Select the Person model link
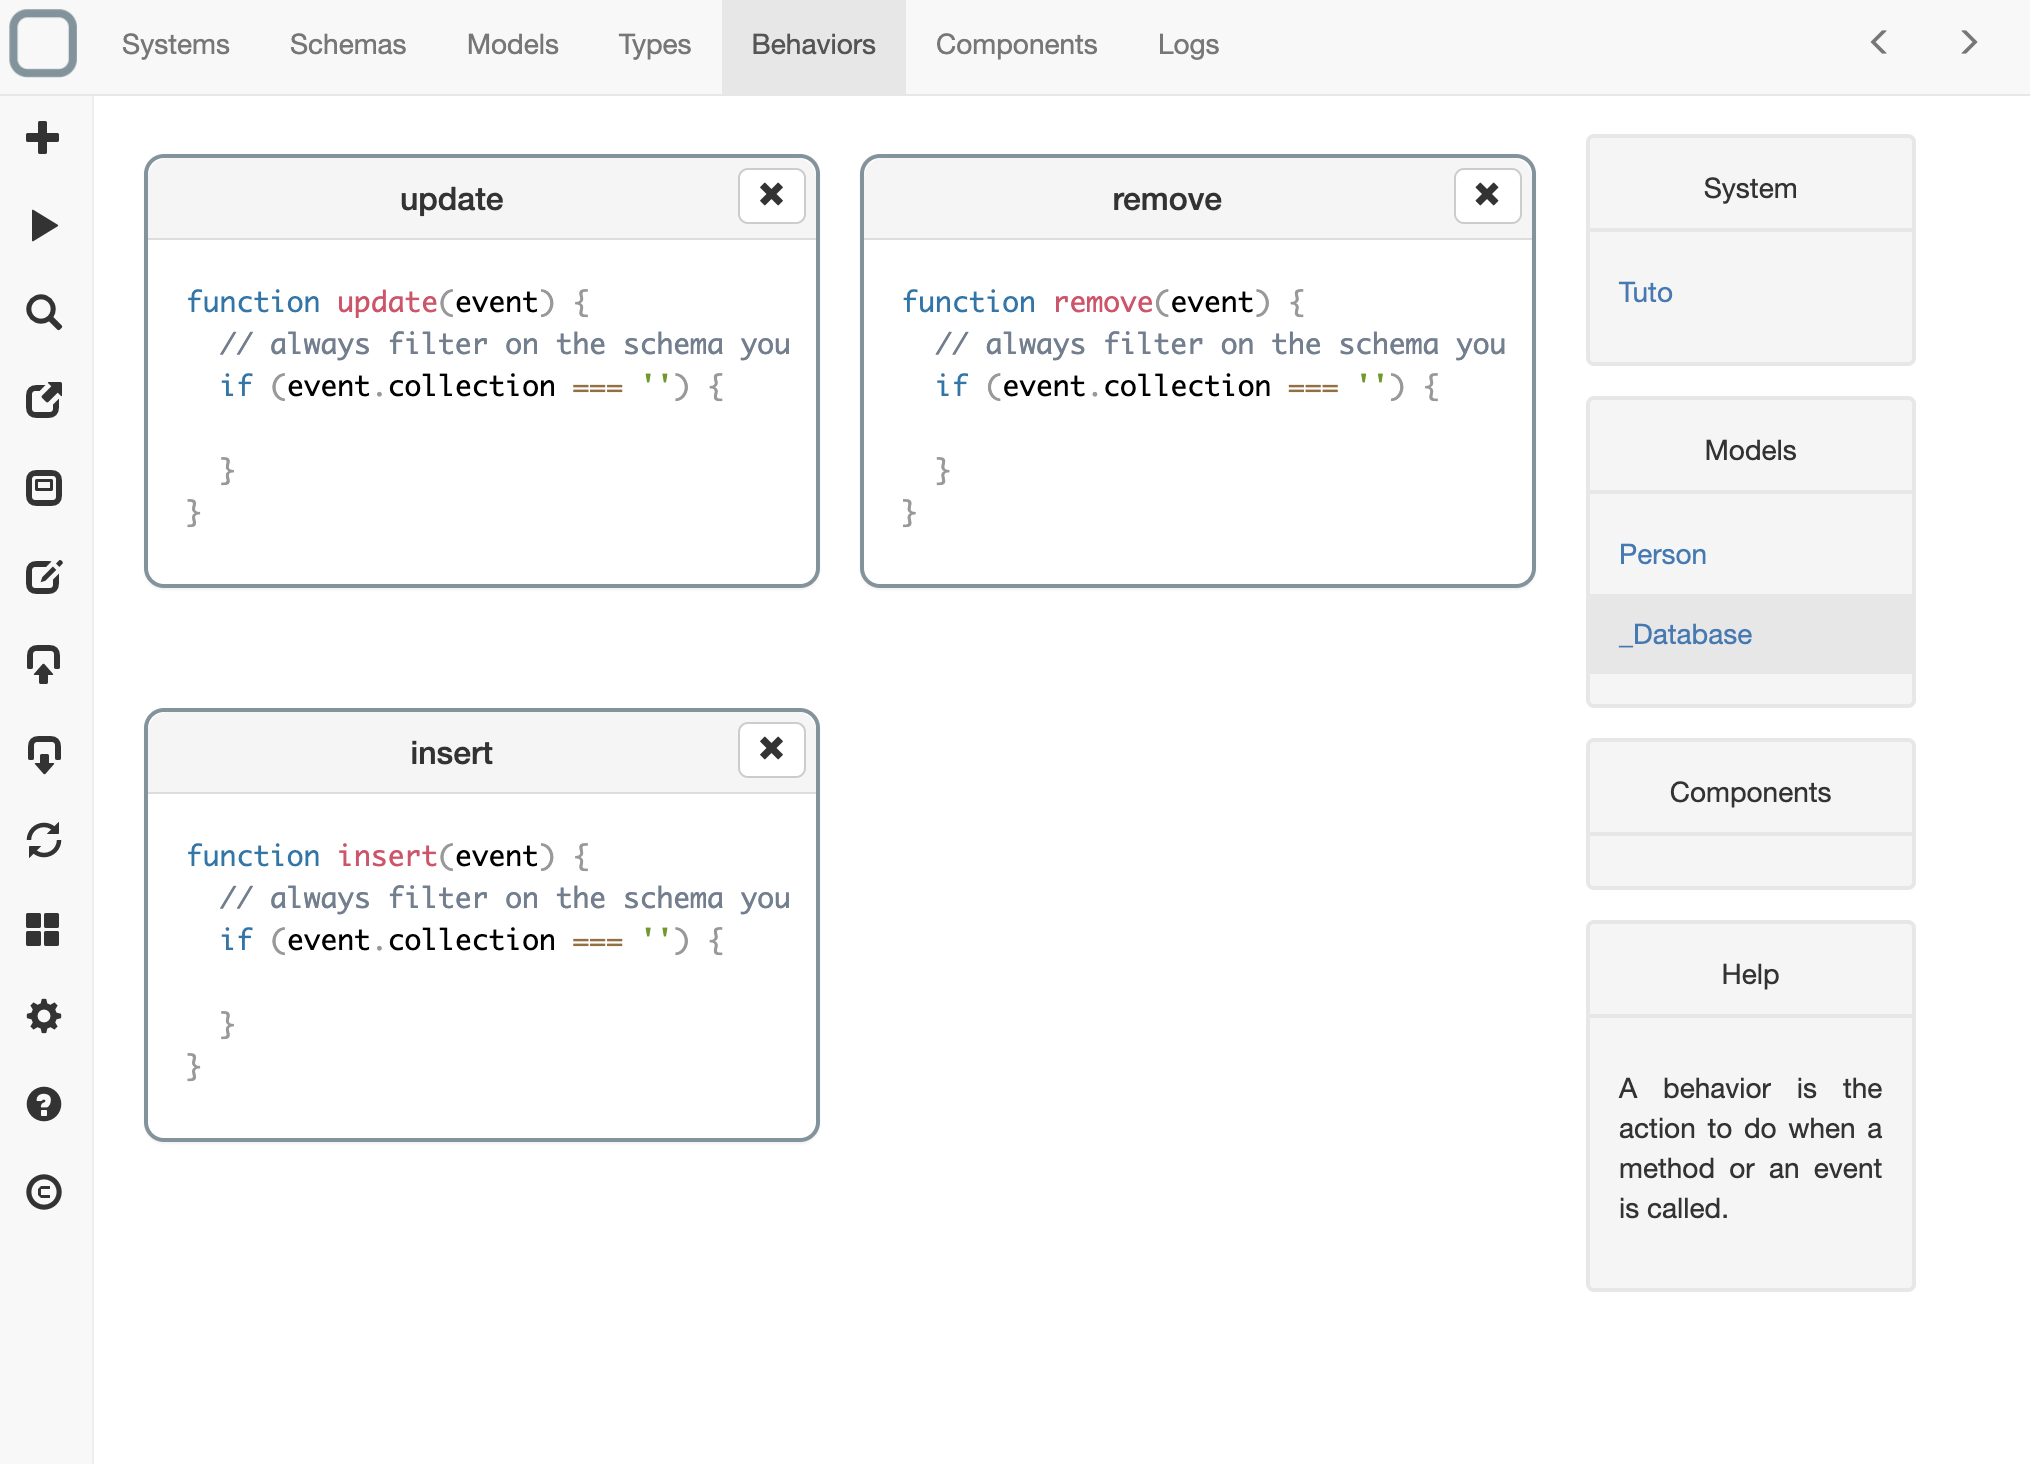 (1662, 554)
